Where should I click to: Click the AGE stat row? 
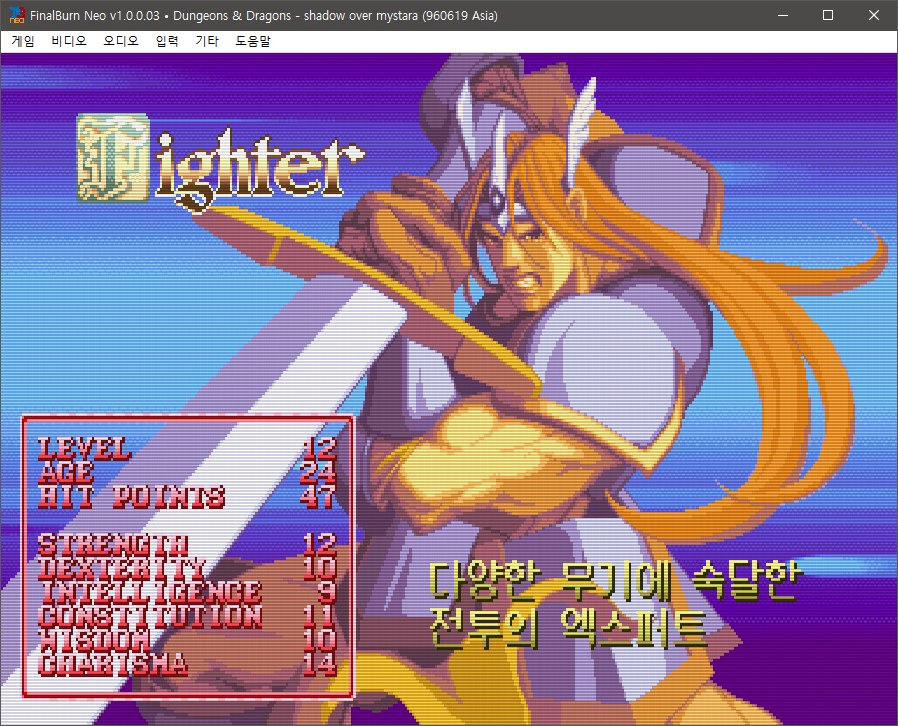[x=187, y=473]
